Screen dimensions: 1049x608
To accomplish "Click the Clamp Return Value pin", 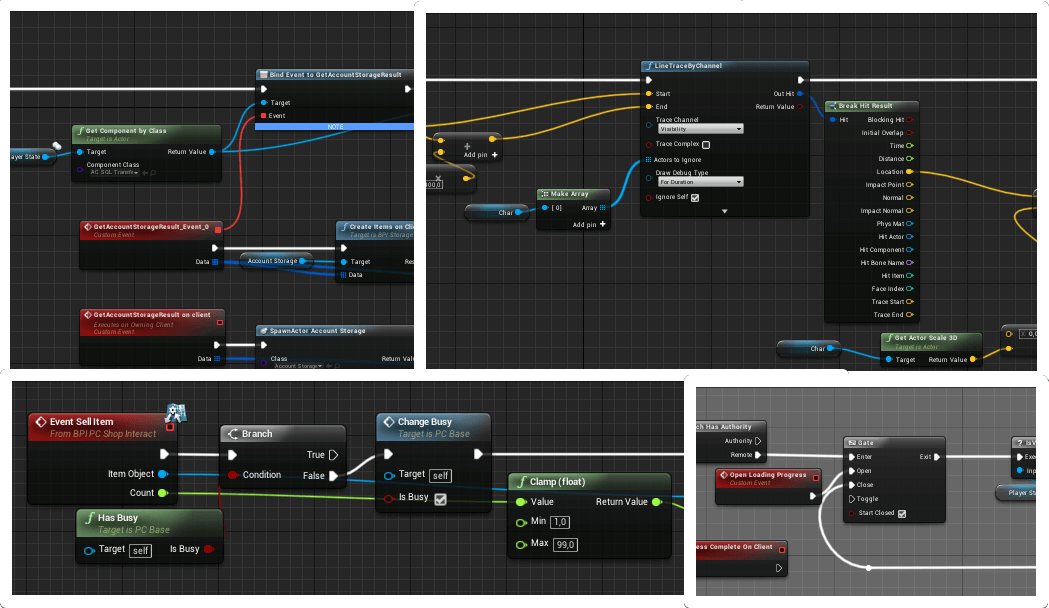I will pyautogui.click(x=657, y=502).
